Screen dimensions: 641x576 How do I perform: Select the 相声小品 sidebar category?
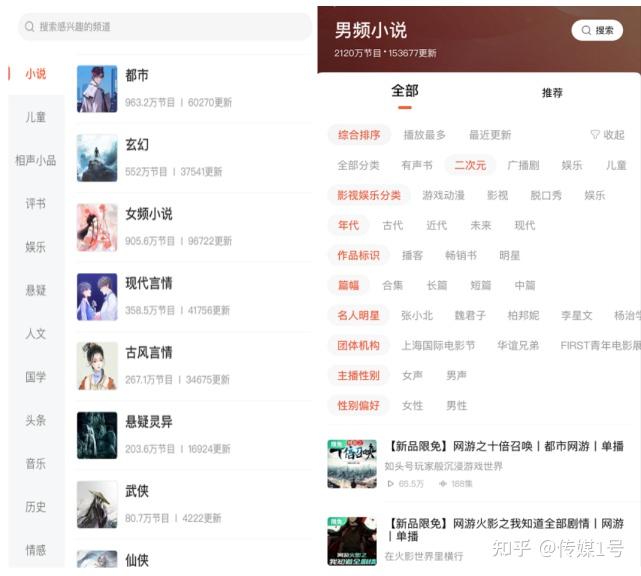[x=36, y=160]
